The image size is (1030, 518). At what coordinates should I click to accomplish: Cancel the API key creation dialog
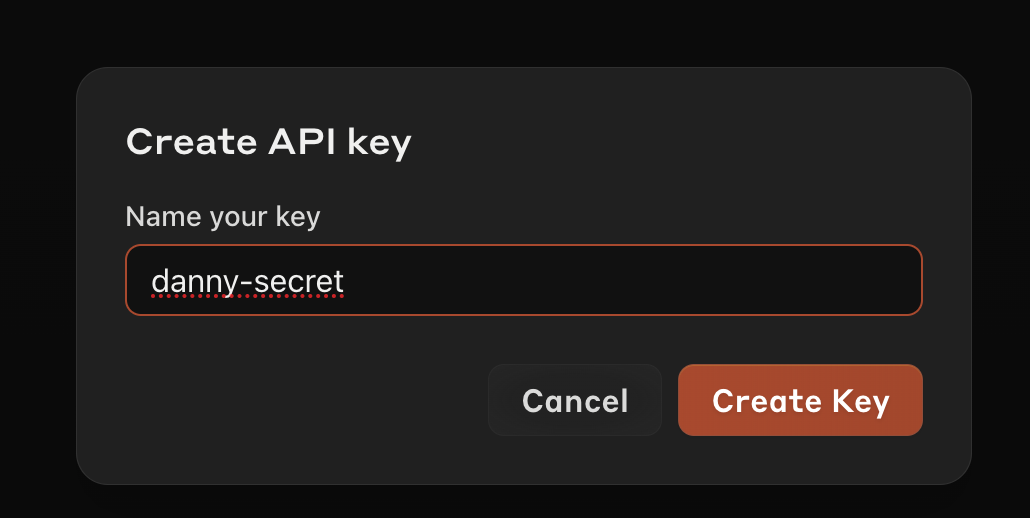(x=575, y=400)
